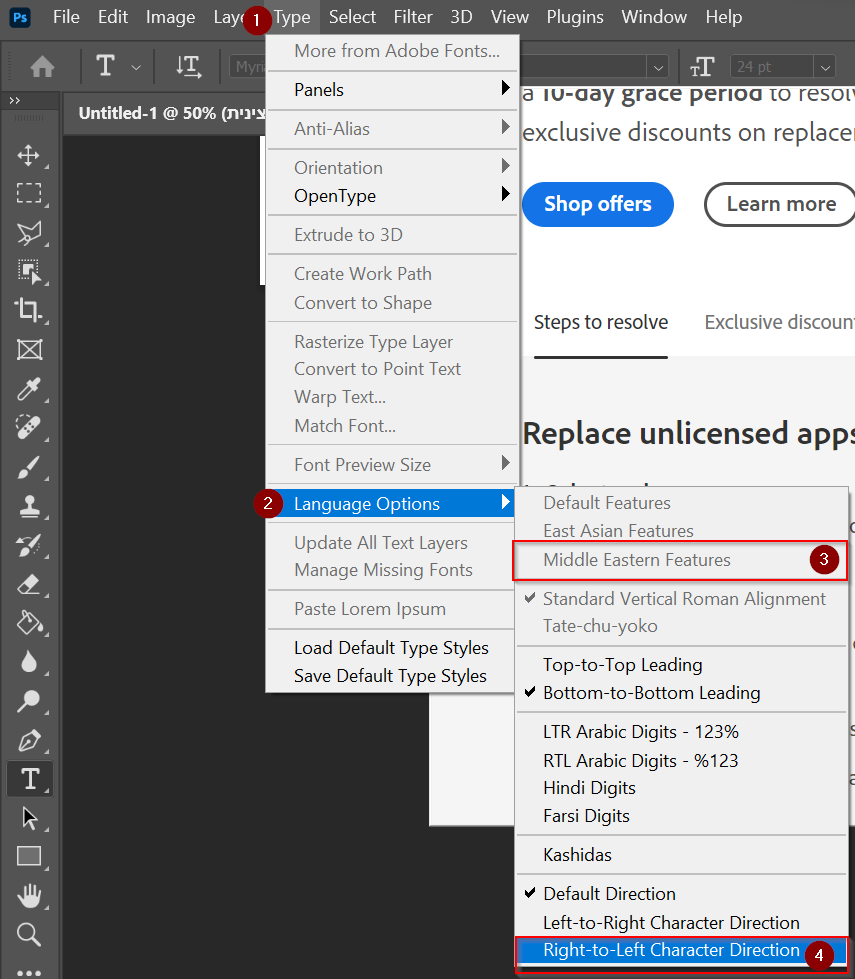
Task: Choose East Asian Features
Action: click(681, 531)
